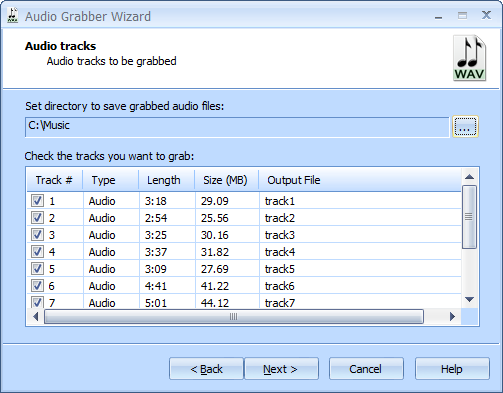Go to previous step with Back button

206,369
